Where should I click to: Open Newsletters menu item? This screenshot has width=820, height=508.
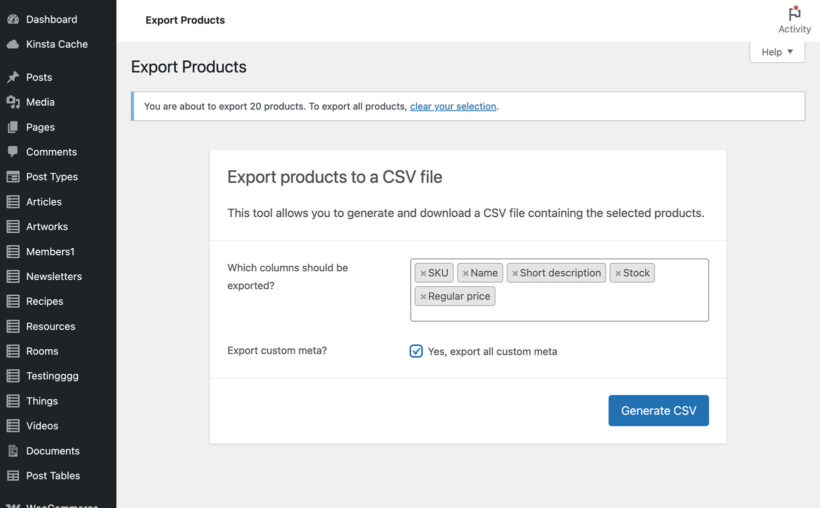54,276
